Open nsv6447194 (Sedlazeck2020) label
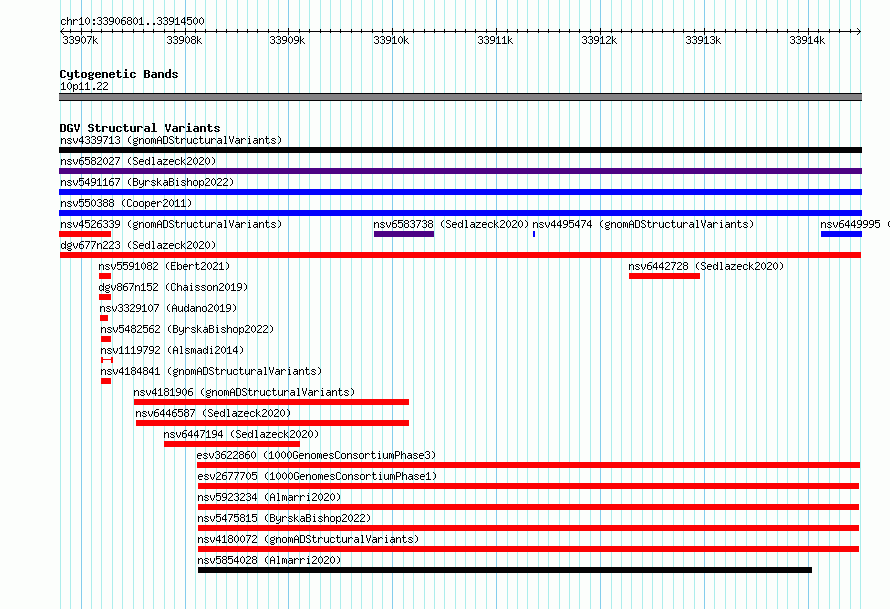Screen dimensions: 890x609 point(241,434)
